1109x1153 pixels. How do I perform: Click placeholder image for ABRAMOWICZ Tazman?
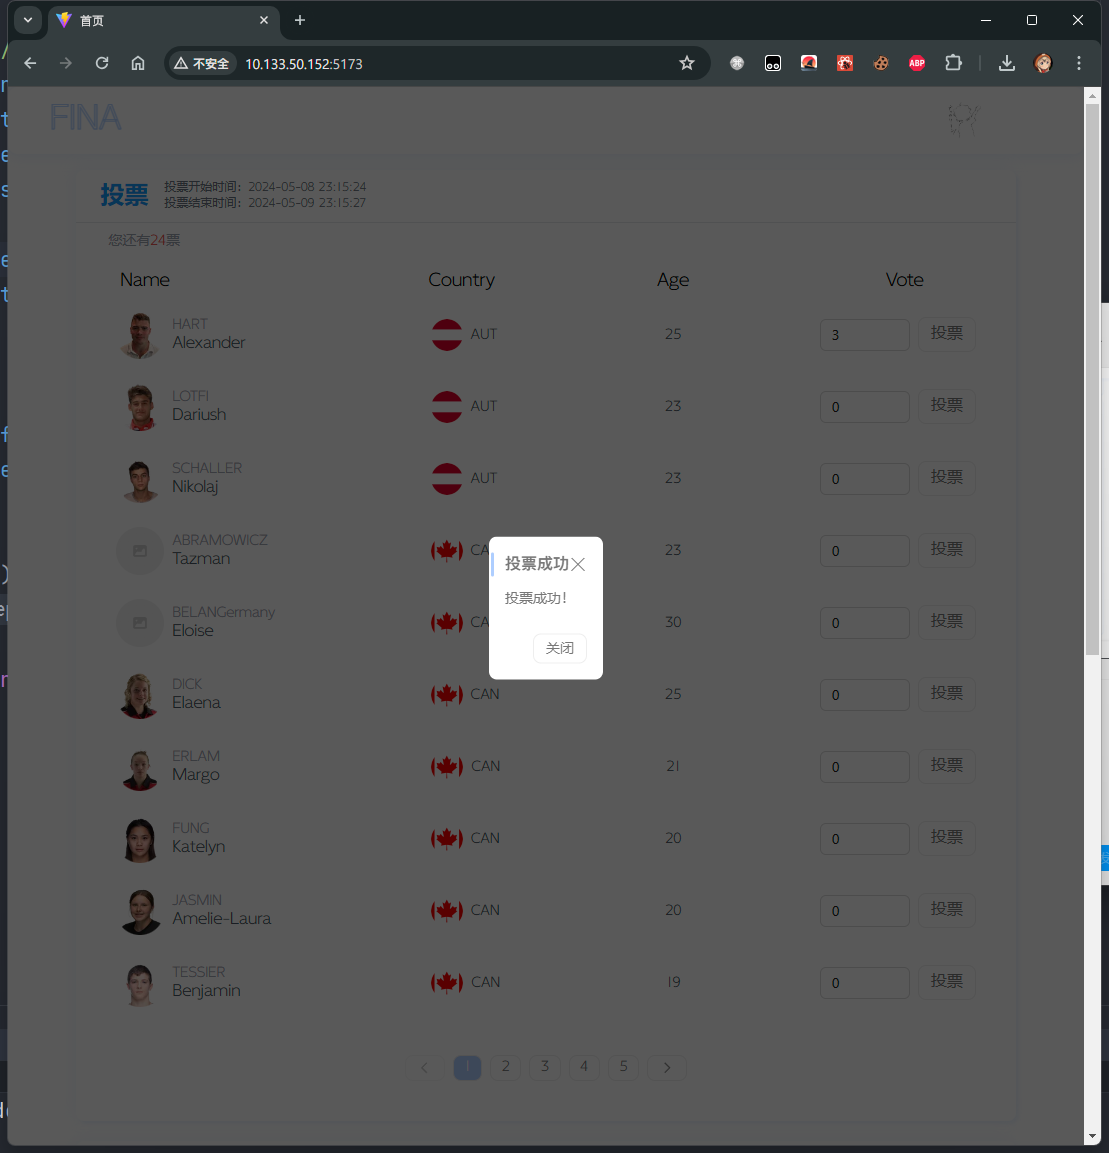pos(140,551)
